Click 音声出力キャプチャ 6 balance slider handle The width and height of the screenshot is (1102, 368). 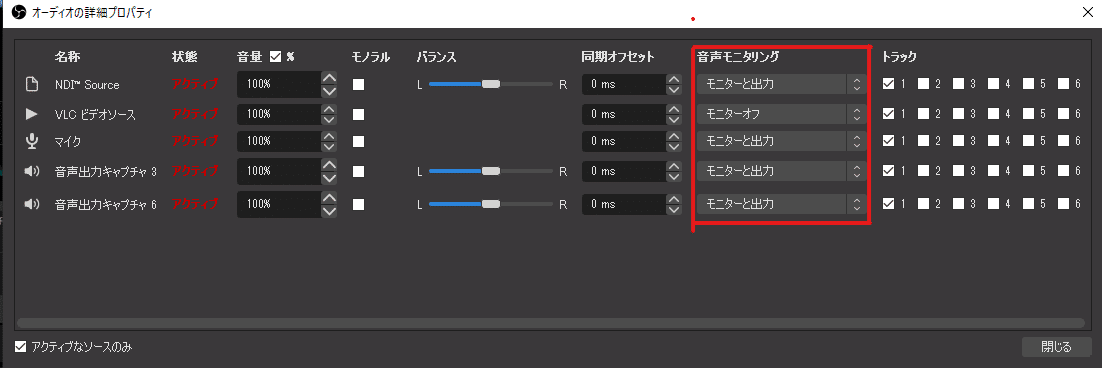pos(491,204)
